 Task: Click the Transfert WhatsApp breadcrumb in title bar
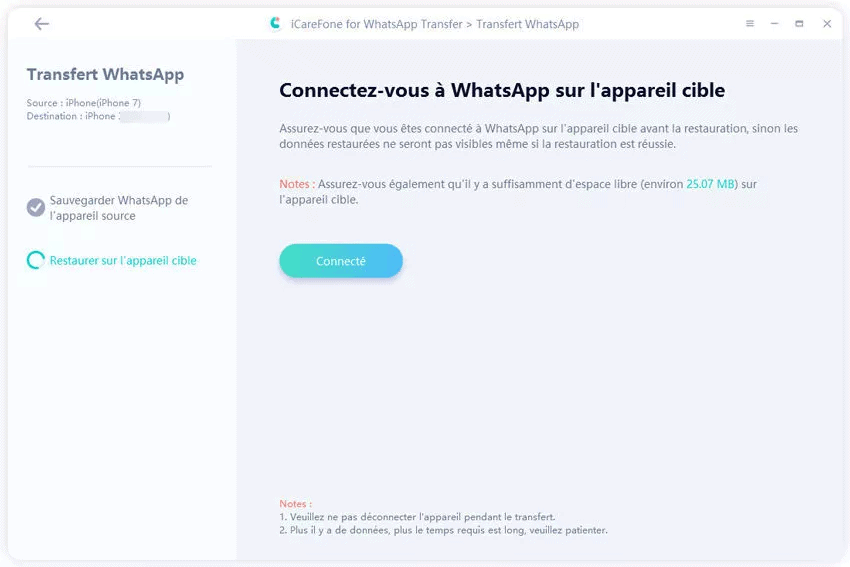point(527,24)
